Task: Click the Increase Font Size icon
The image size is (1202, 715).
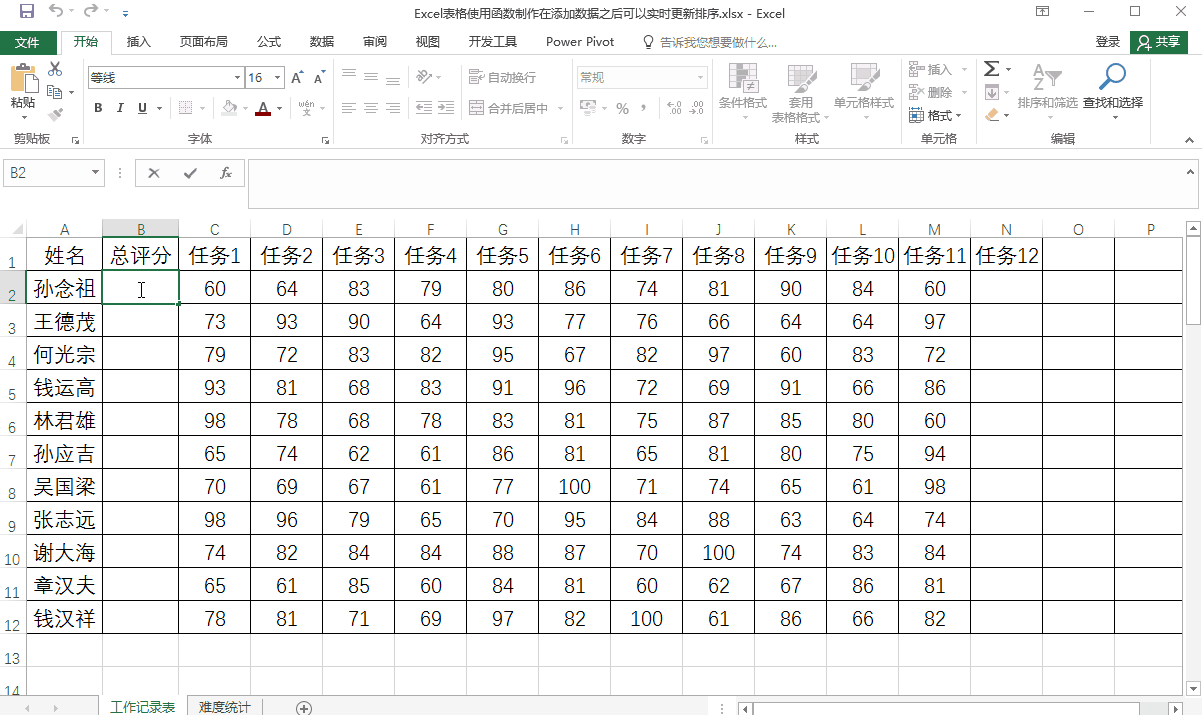Action: pos(297,78)
